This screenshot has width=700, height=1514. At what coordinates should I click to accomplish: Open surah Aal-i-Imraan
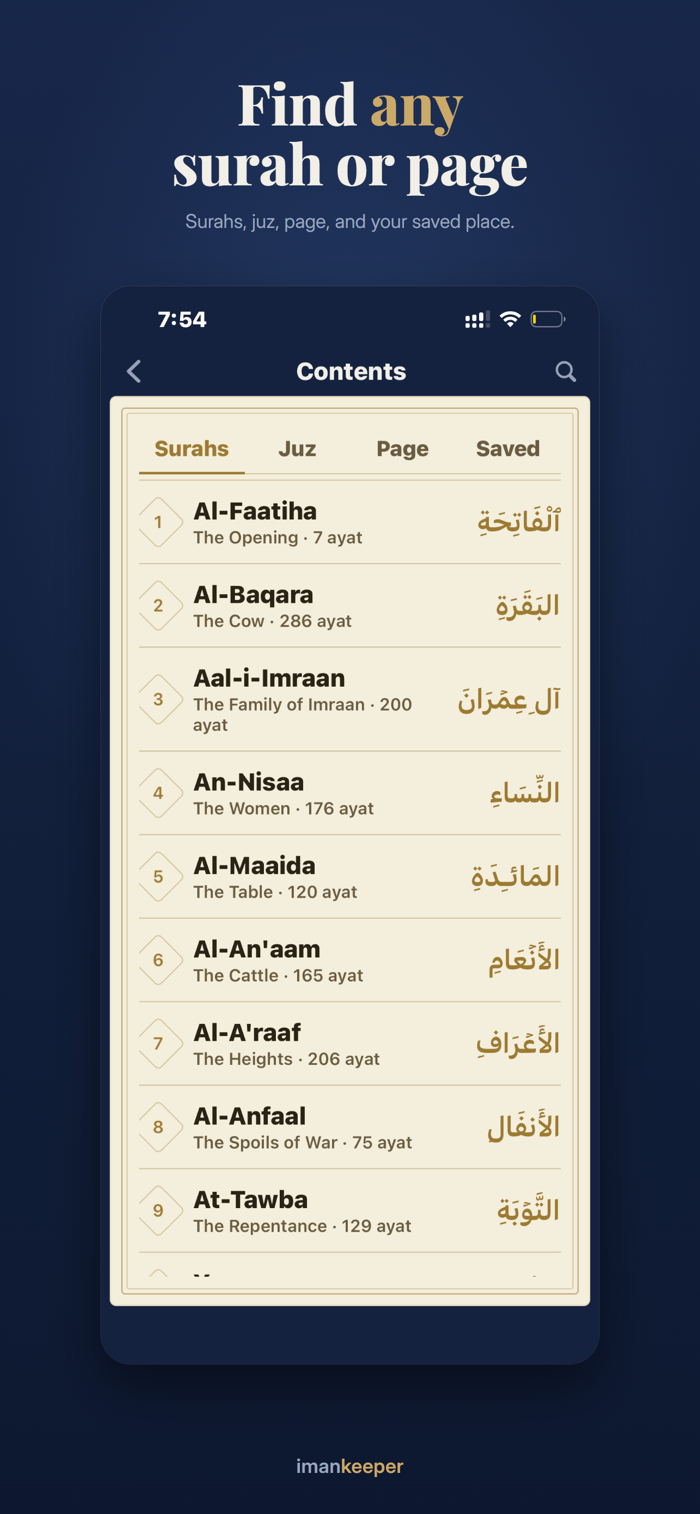tap(350, 699)
